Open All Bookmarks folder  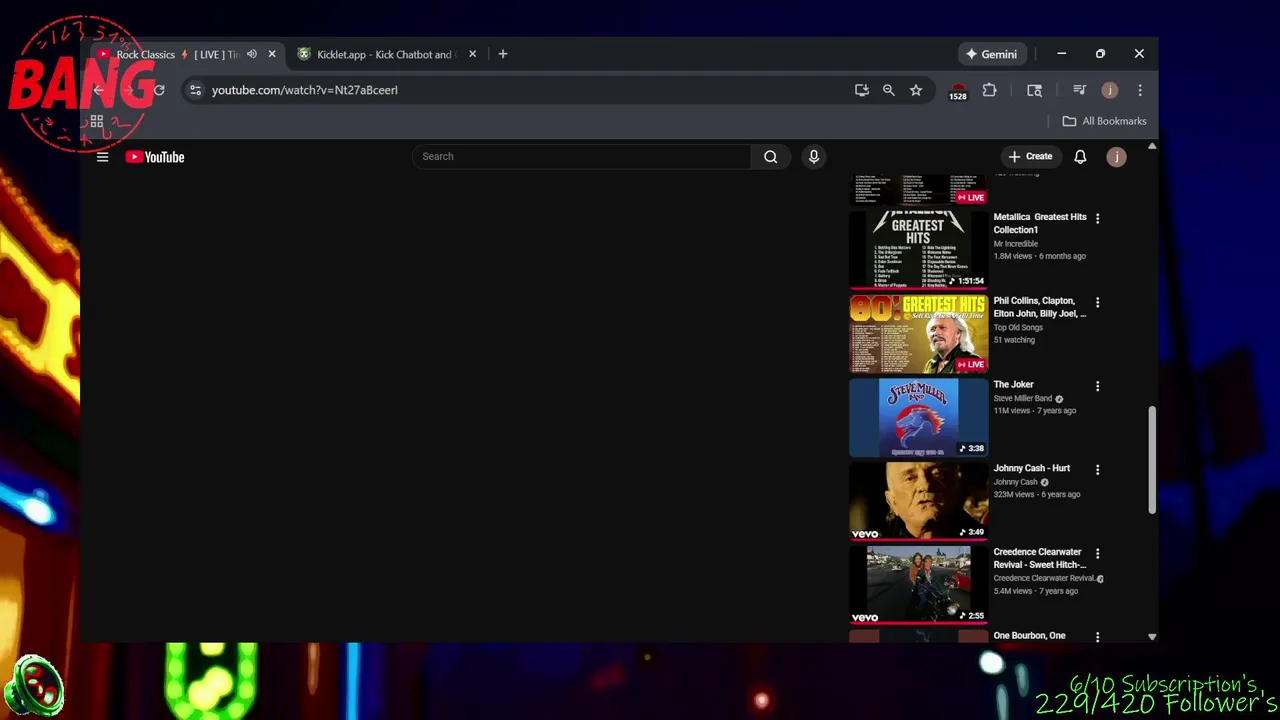tap(1105, 121)
